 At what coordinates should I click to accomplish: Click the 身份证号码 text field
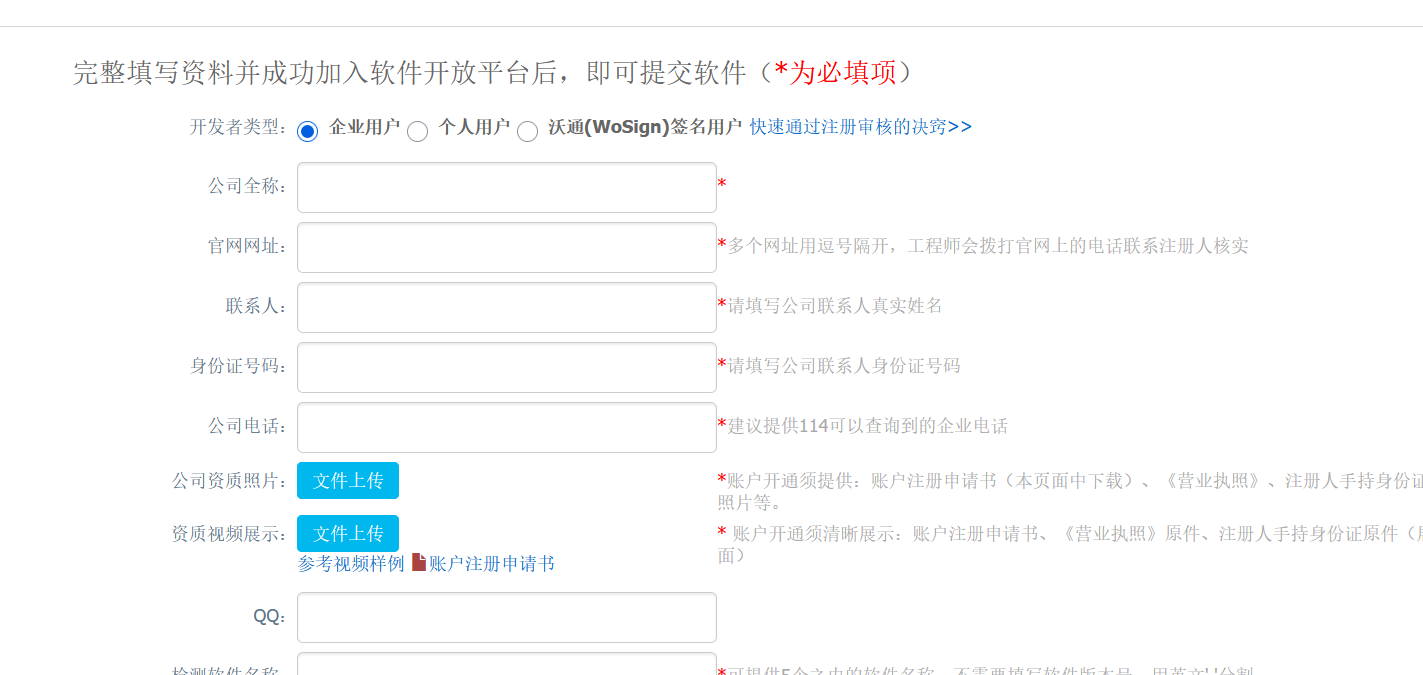(507, 367)
